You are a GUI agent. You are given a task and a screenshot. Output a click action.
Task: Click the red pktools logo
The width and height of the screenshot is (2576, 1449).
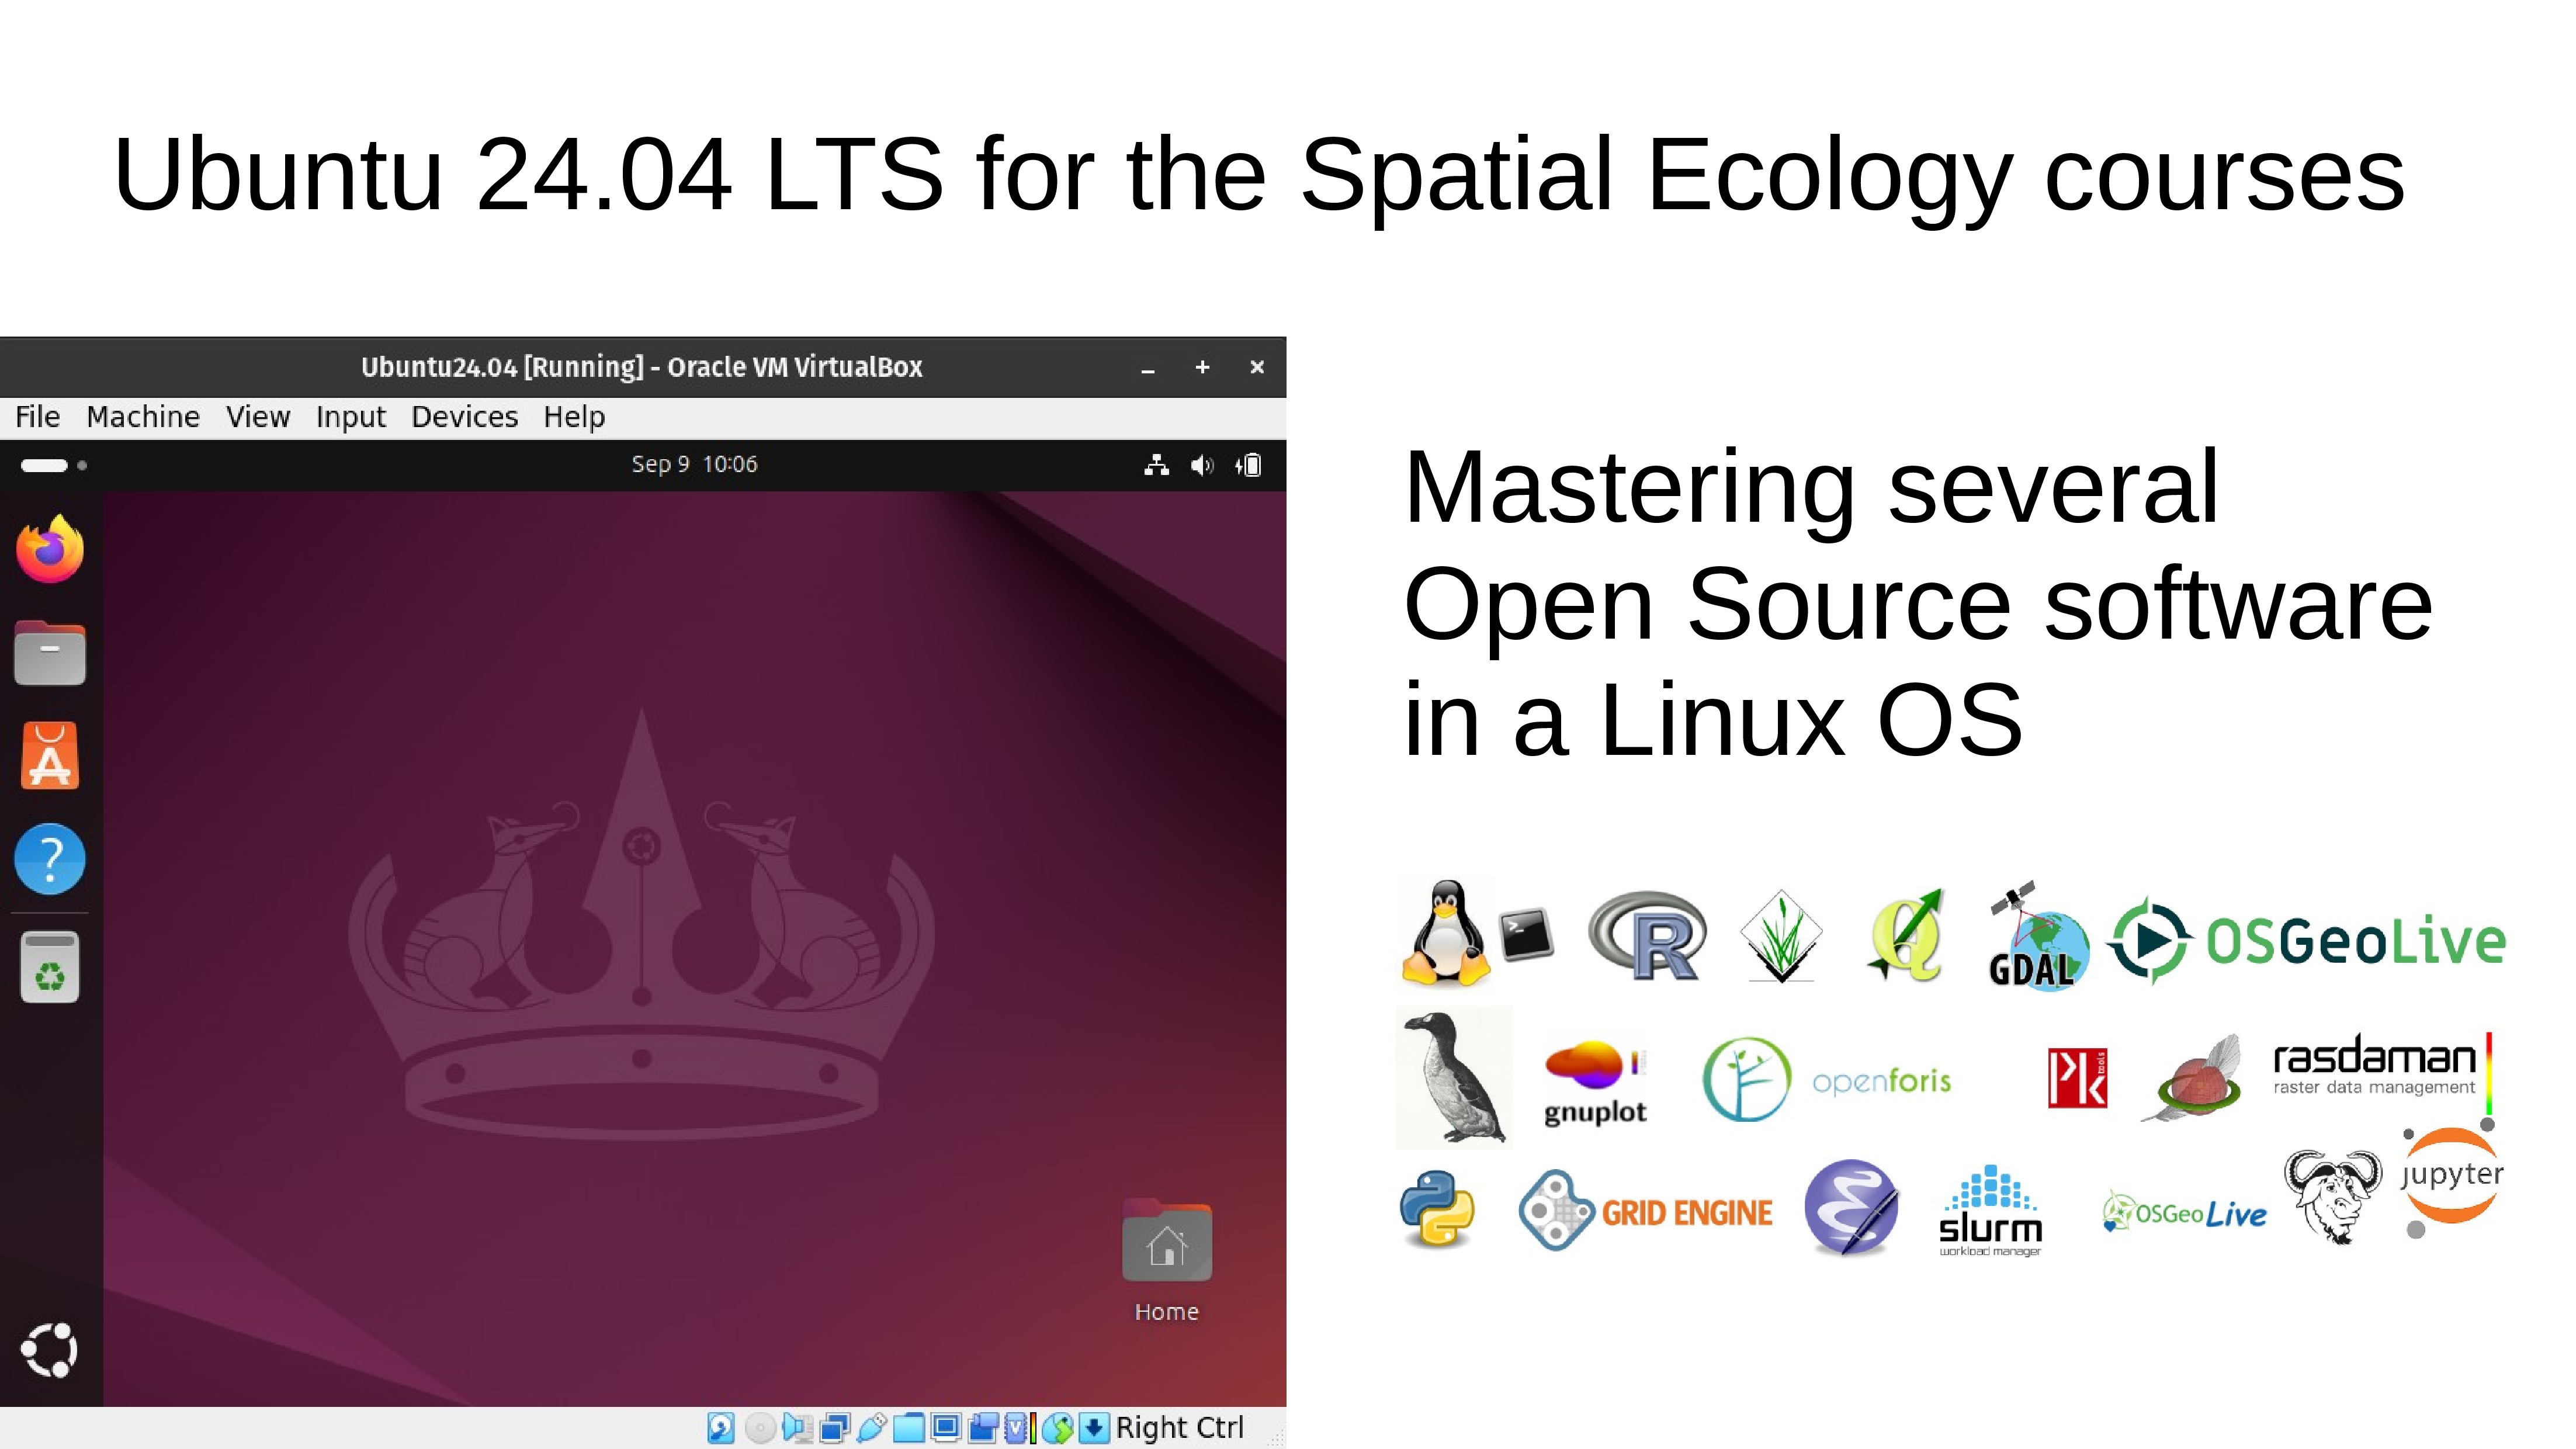[x=2077, y=1079]
